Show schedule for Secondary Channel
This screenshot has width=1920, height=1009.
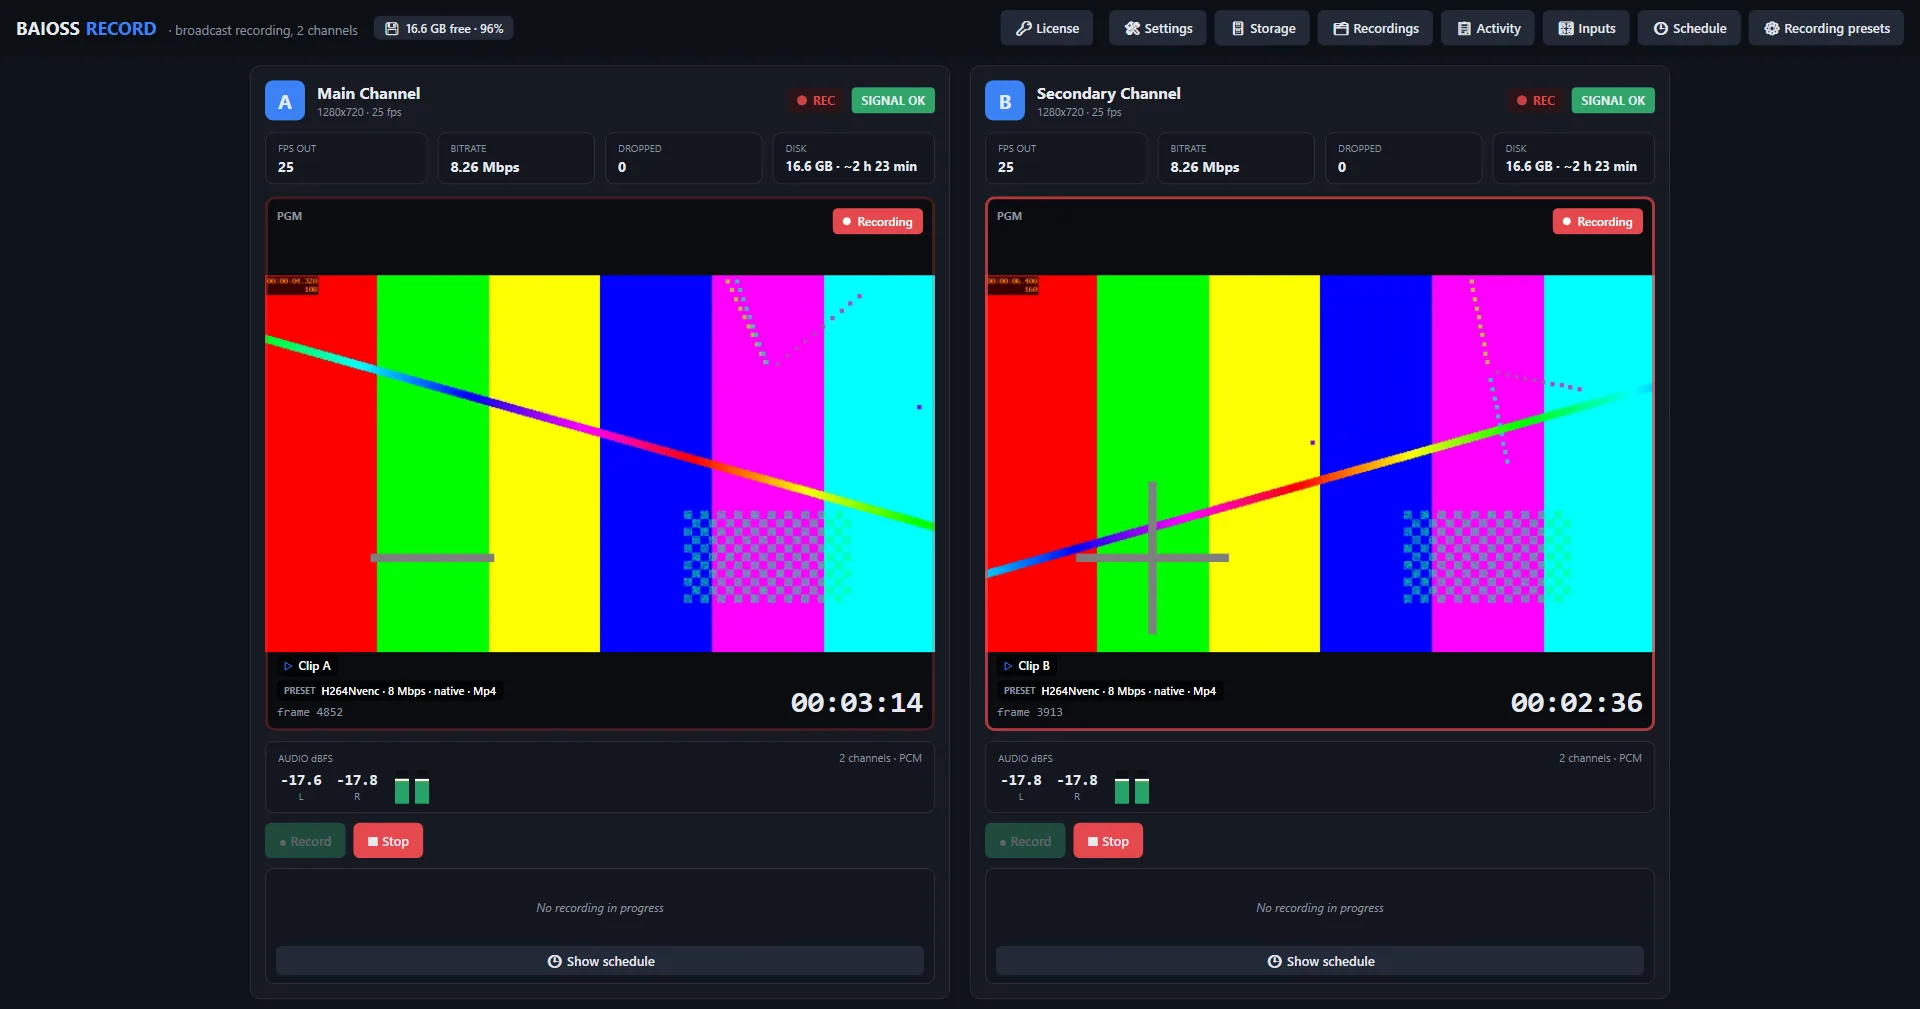(x=1320, y=961)
